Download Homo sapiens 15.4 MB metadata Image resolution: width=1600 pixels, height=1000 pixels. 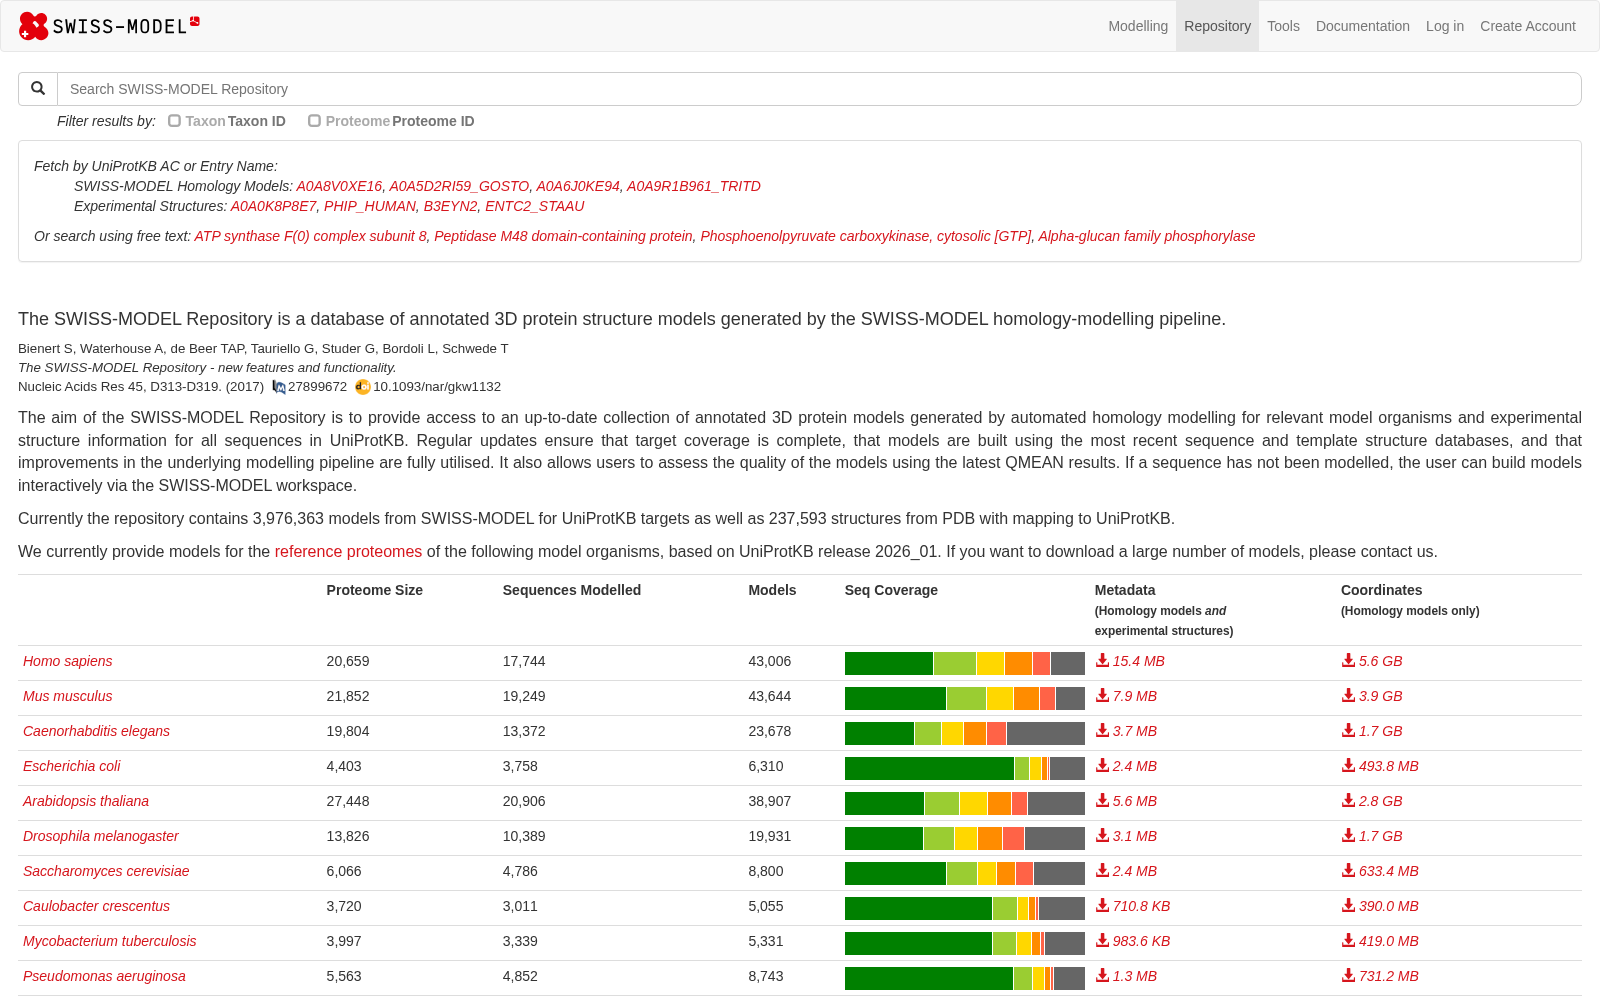click(x=1130, y=661)
